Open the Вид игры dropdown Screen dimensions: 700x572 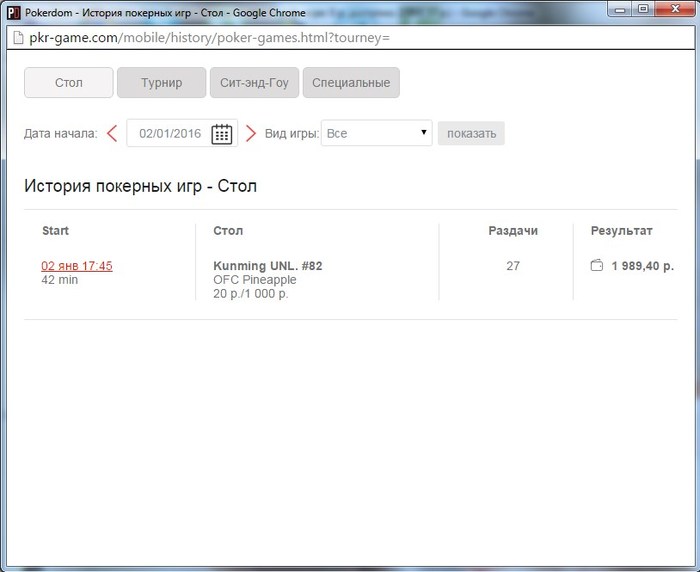click(377, 133)
